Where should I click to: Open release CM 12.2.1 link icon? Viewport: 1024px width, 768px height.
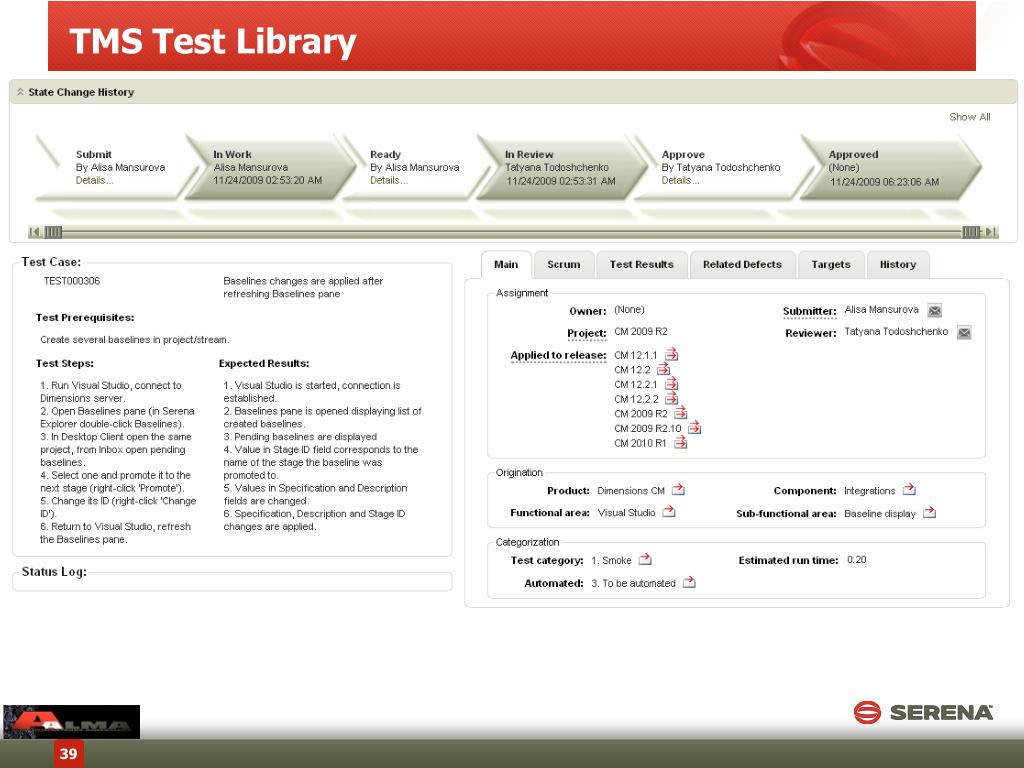point(671,384)
